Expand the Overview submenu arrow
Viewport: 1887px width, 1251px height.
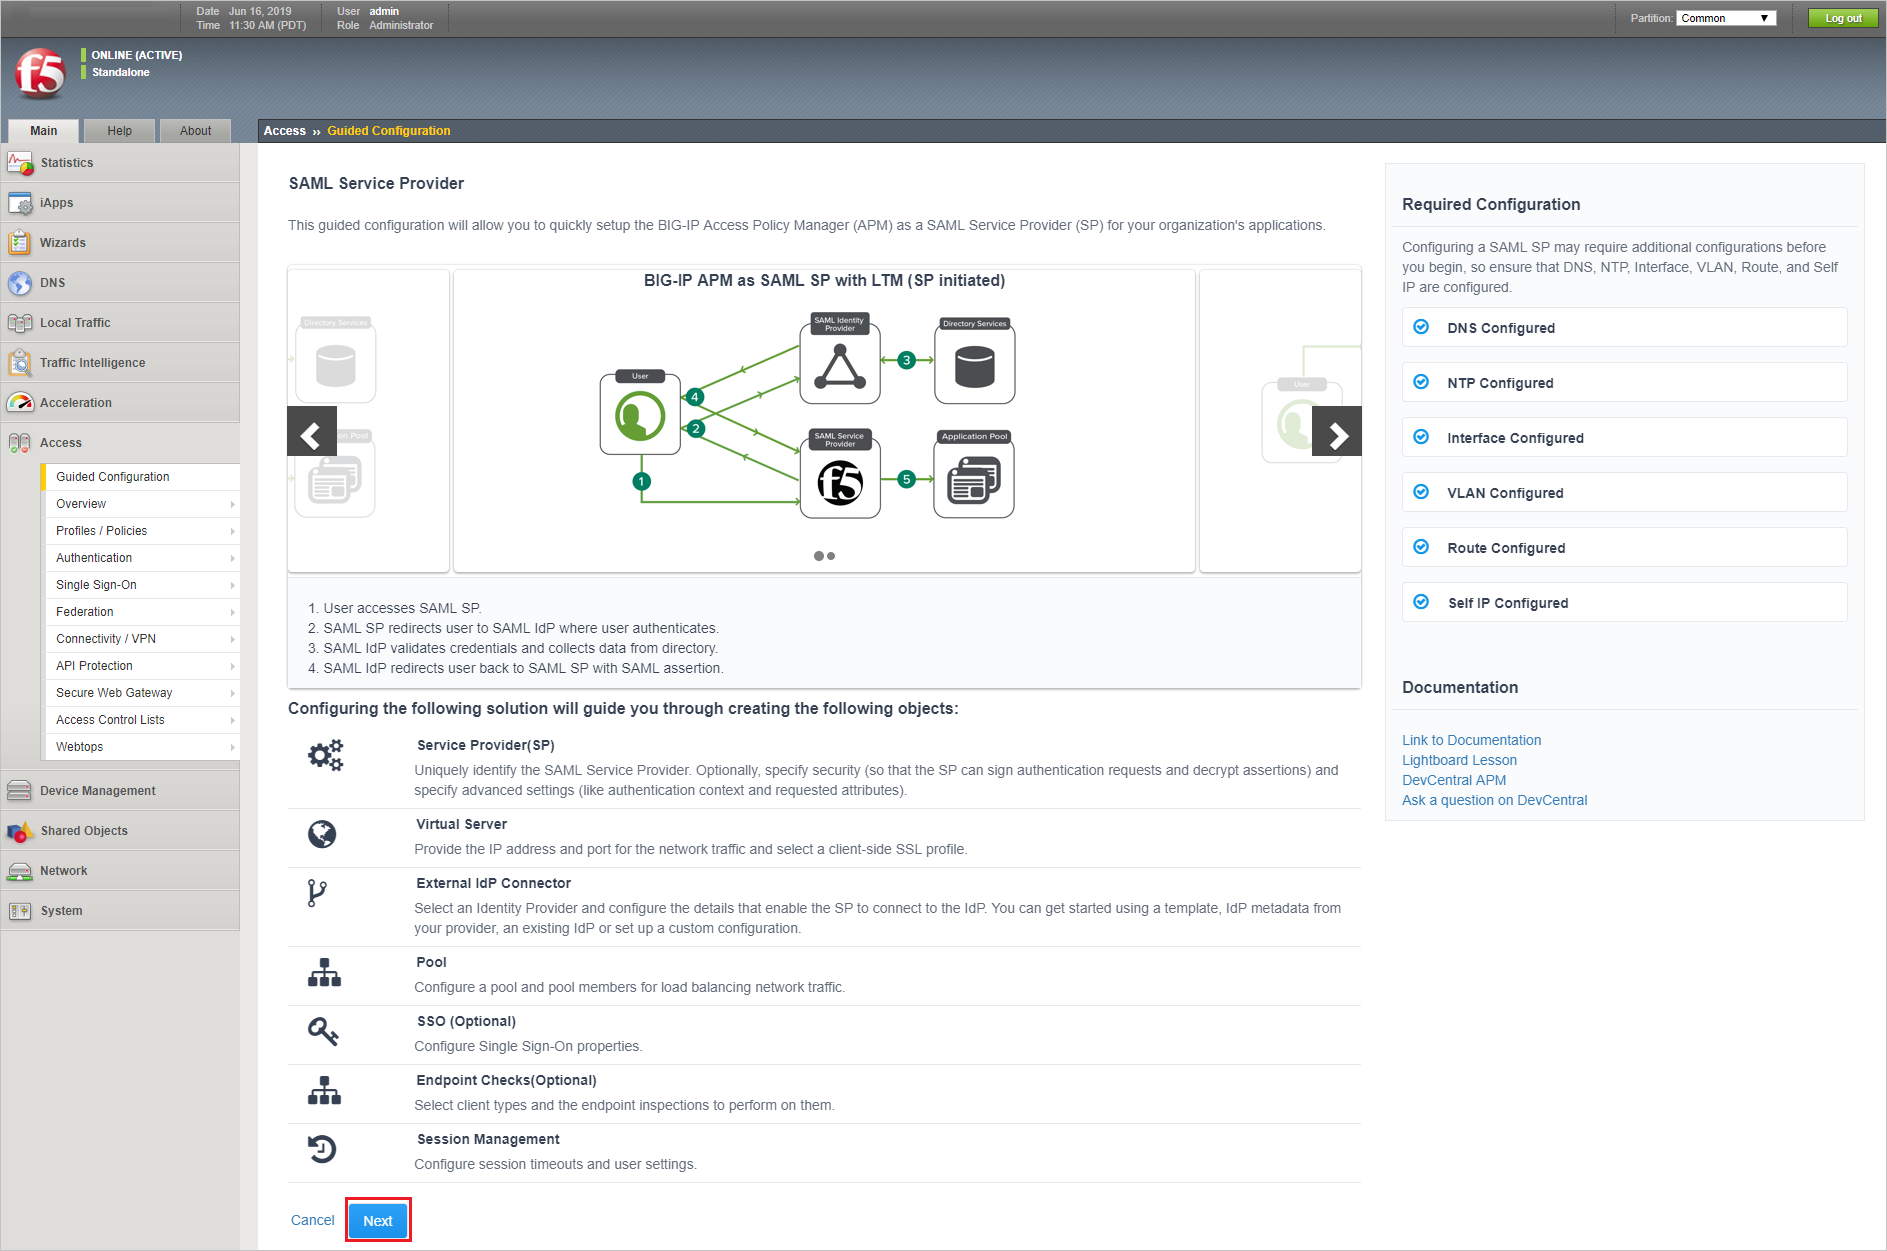point(232,504)
